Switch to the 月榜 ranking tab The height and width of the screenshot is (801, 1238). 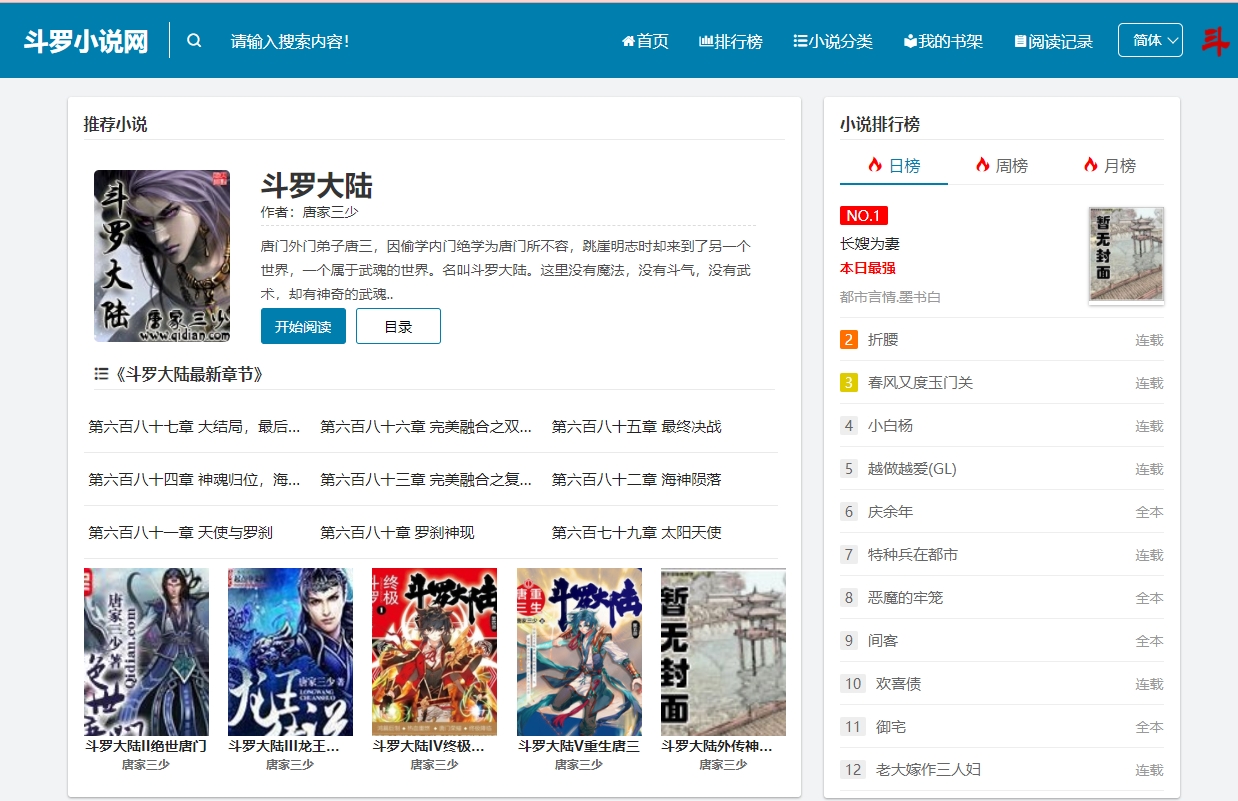point(1110,165)
